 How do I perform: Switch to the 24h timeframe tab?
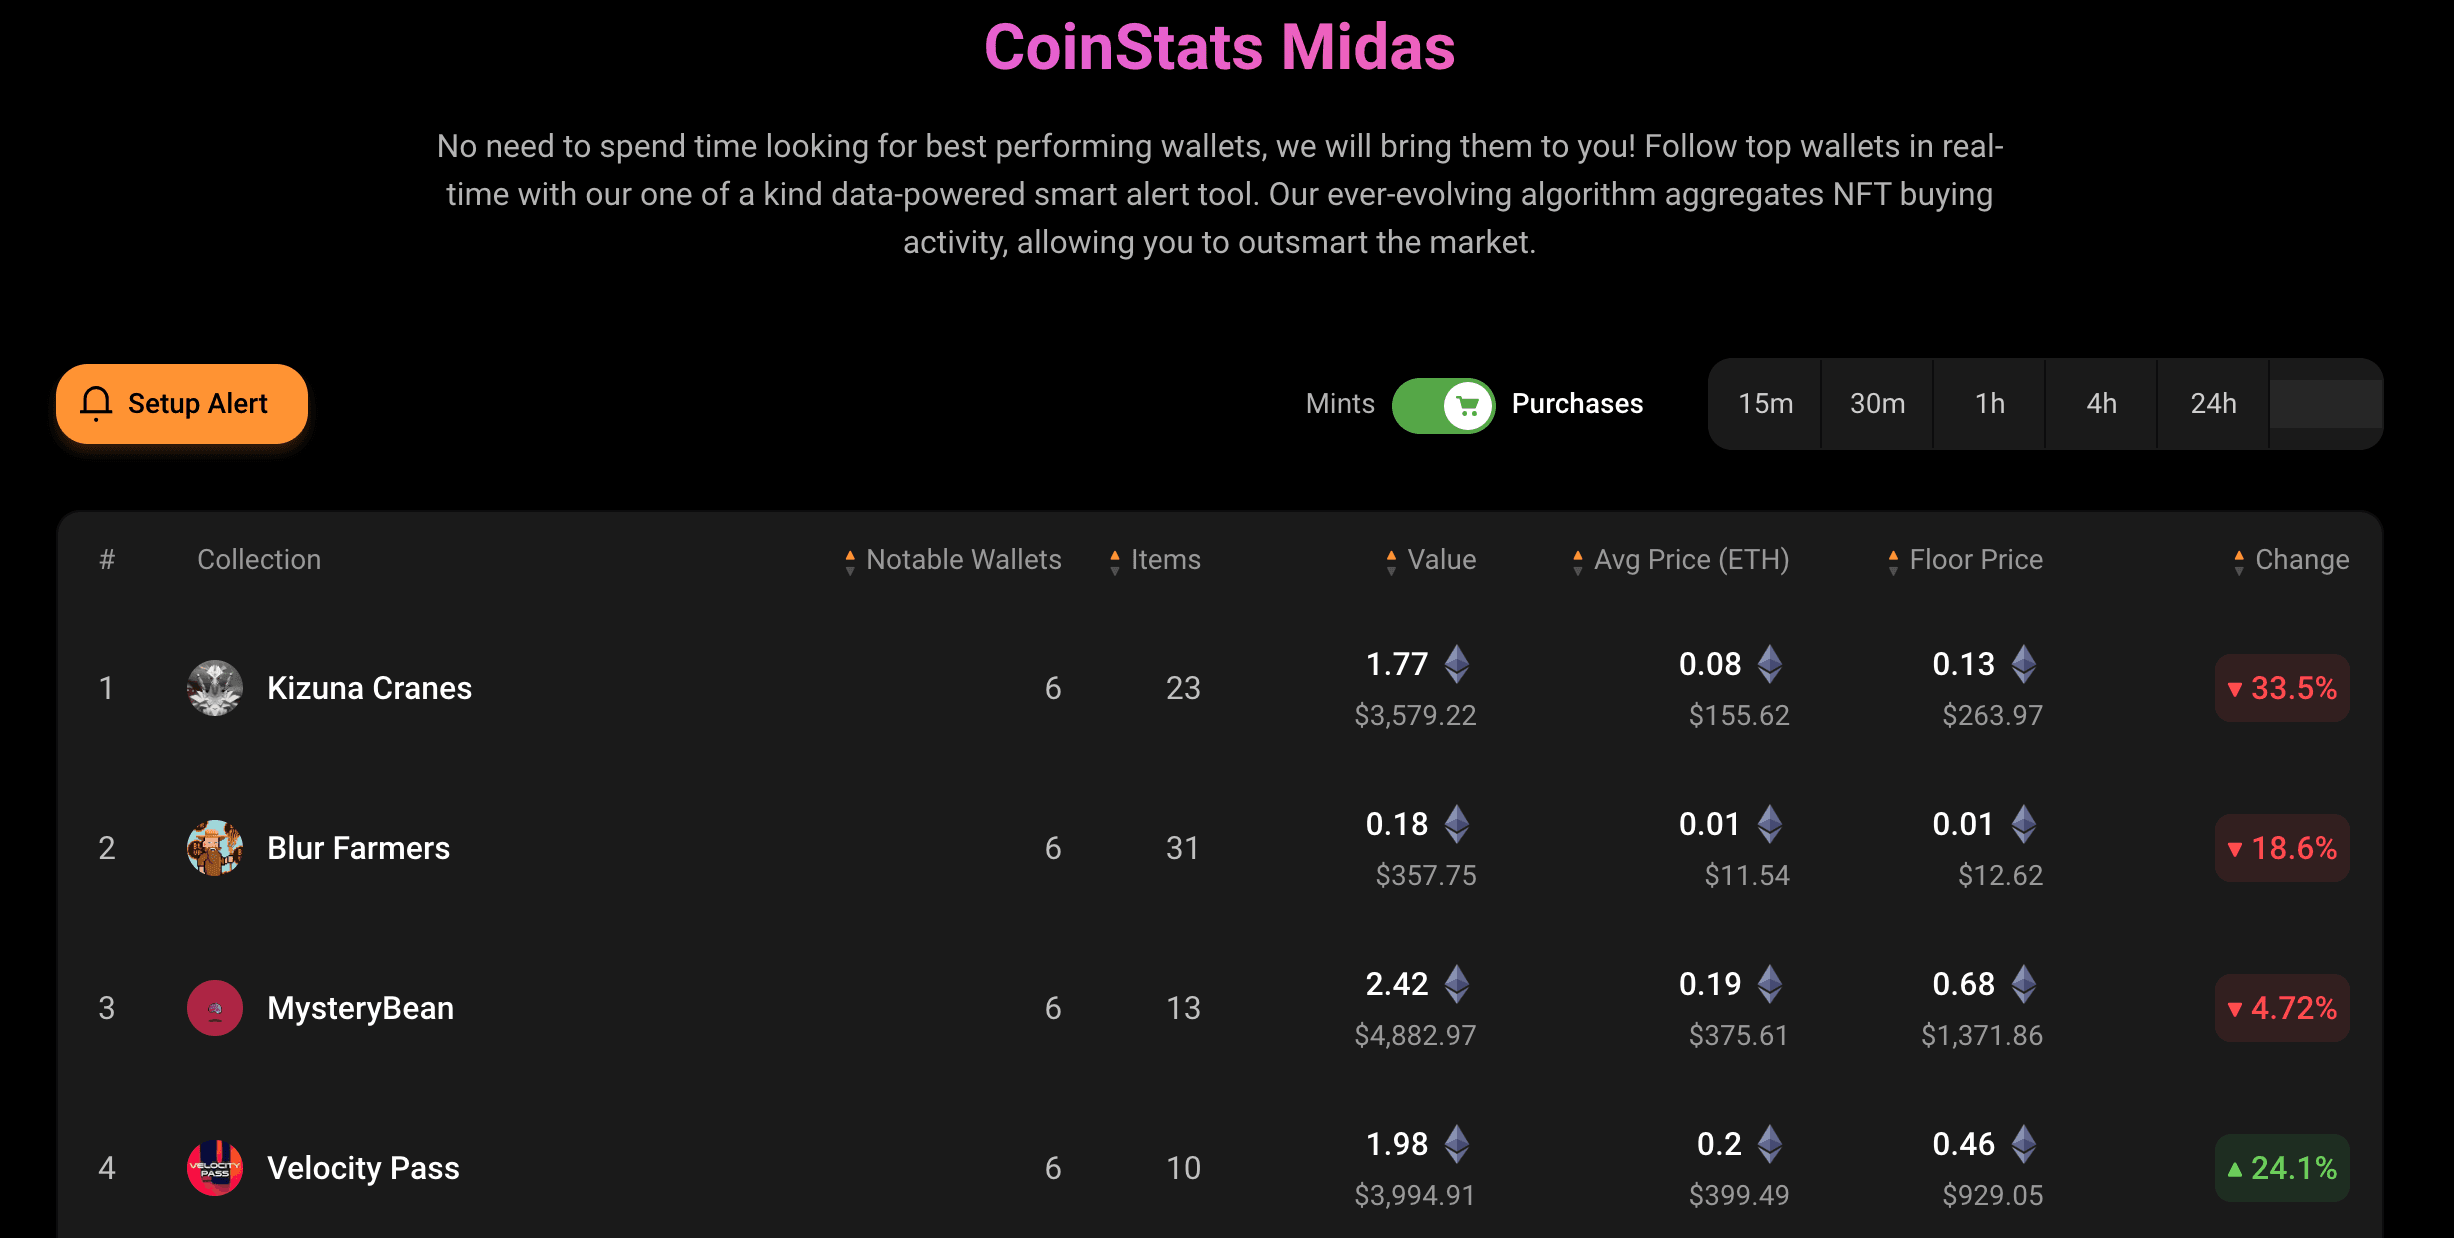[2213, 404]
